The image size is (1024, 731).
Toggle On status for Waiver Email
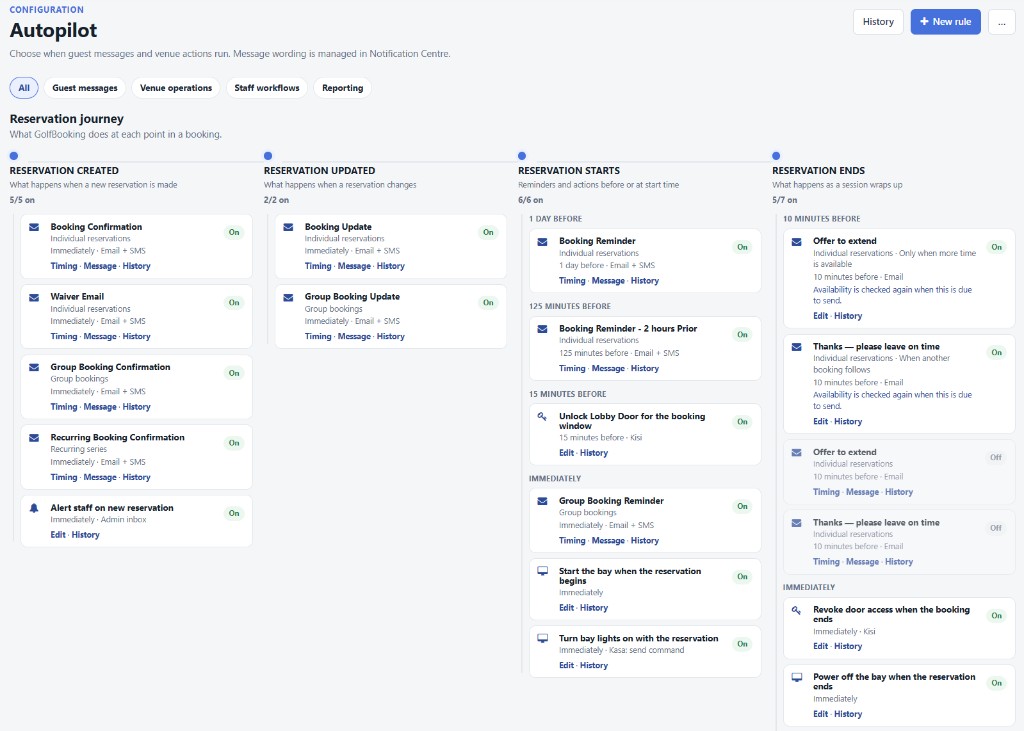(234, 302)
